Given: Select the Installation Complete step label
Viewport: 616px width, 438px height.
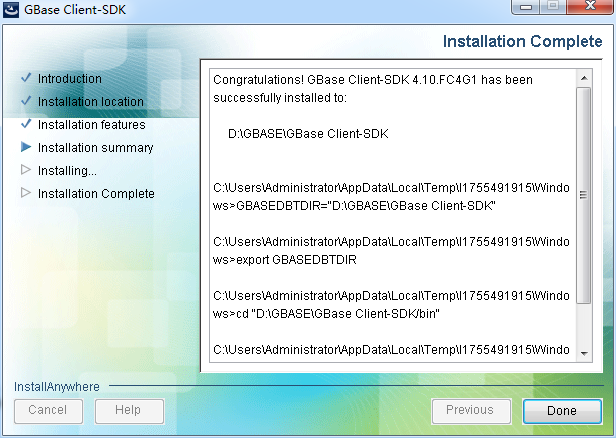Looking at the screenshot, I should click(96, 194).
